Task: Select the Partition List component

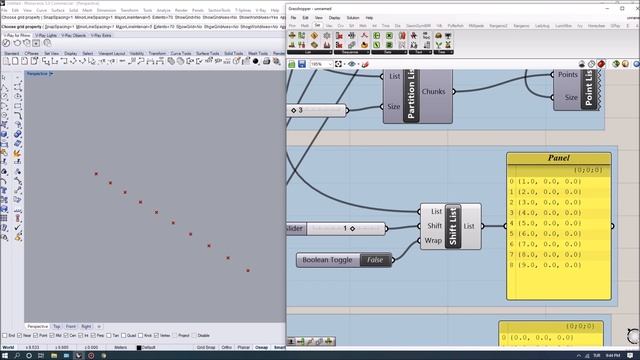Action: click(411, 96)
